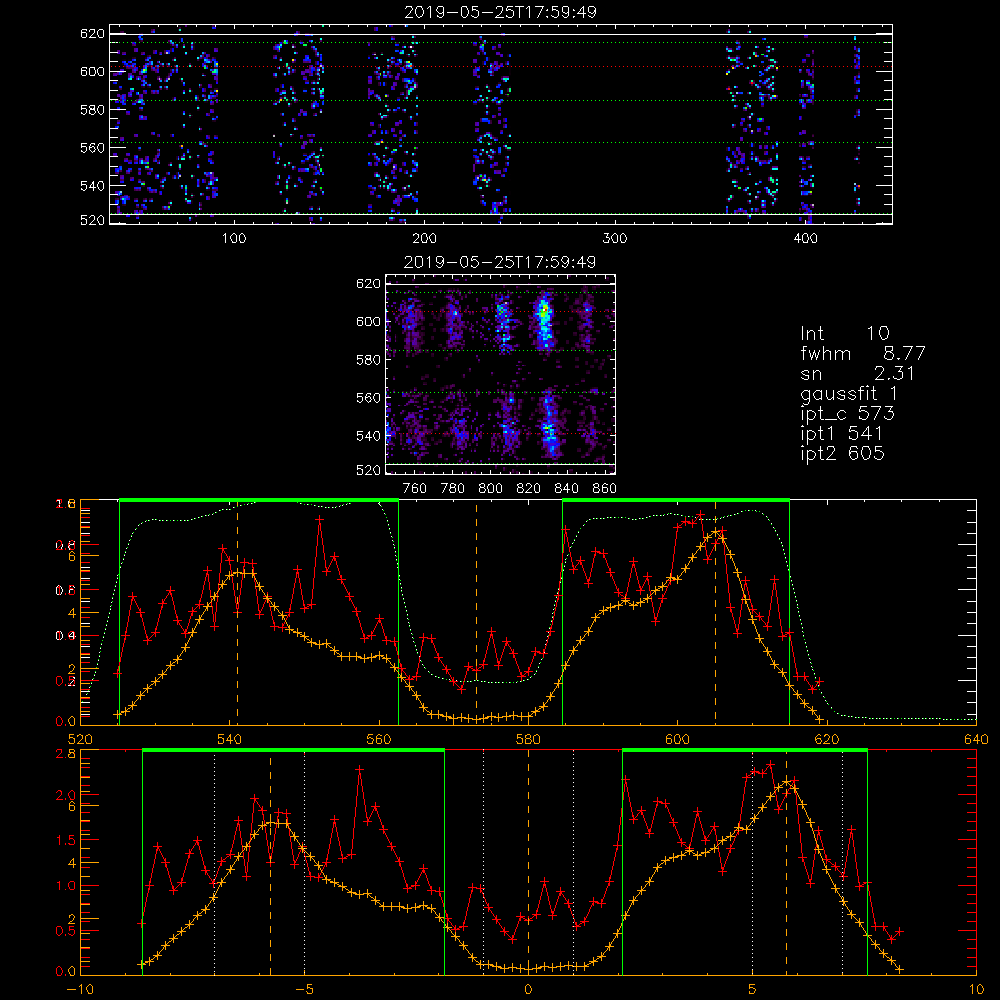Click y-axis label 520 on top plot
The width and height of the screenshot is (1000, 1000).
(x=92, y=220)
